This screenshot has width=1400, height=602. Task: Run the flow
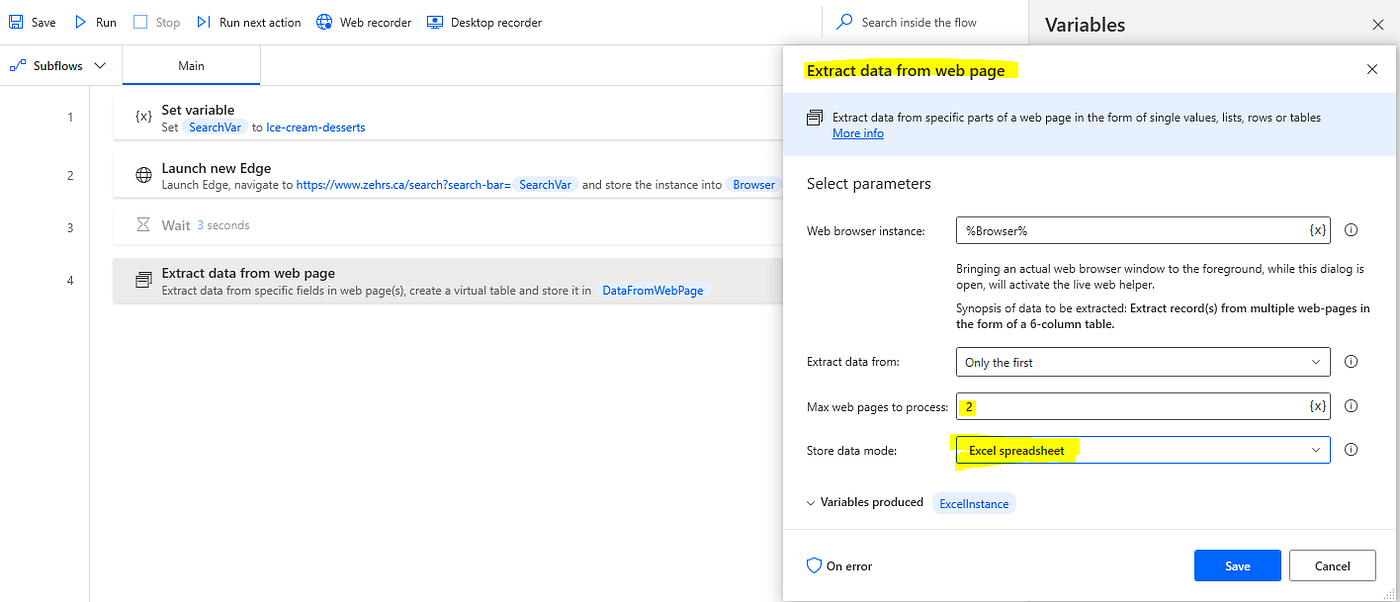[x=94, y=21]
